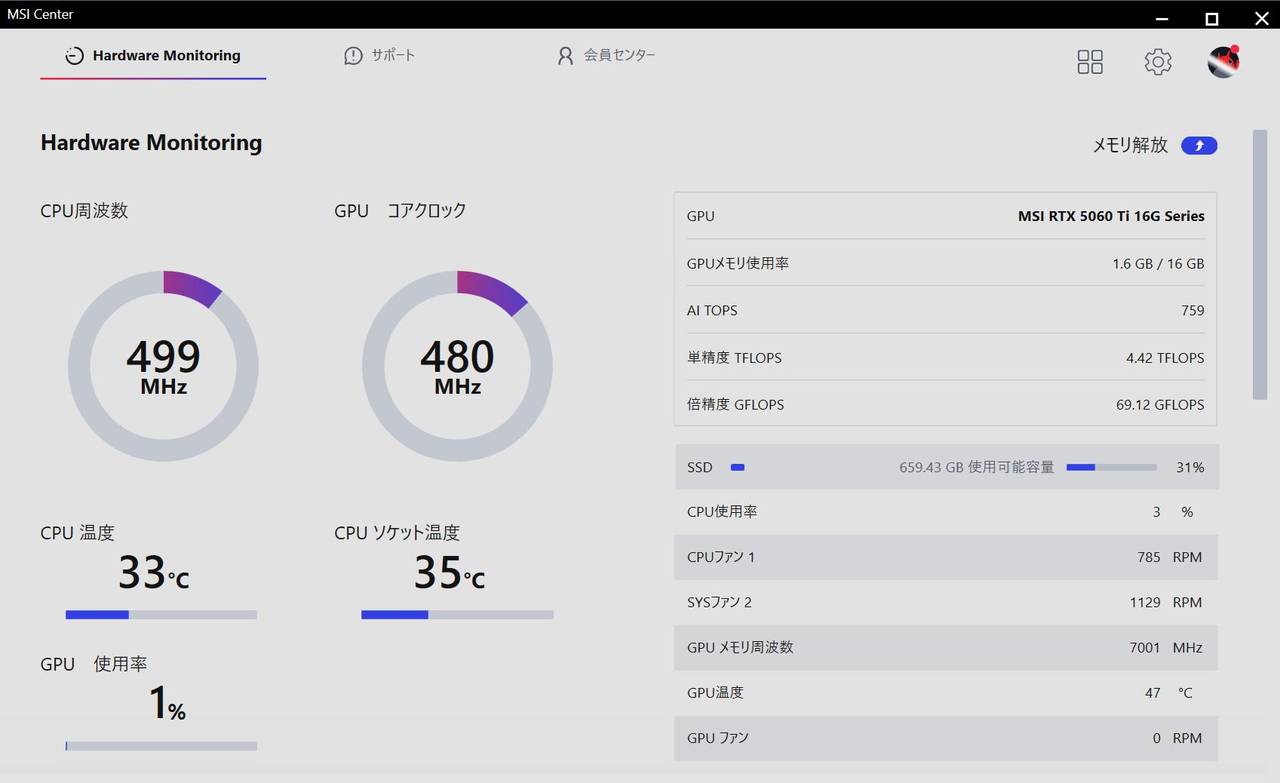Click the AI TOPS row label

click(x=712, y=311)
